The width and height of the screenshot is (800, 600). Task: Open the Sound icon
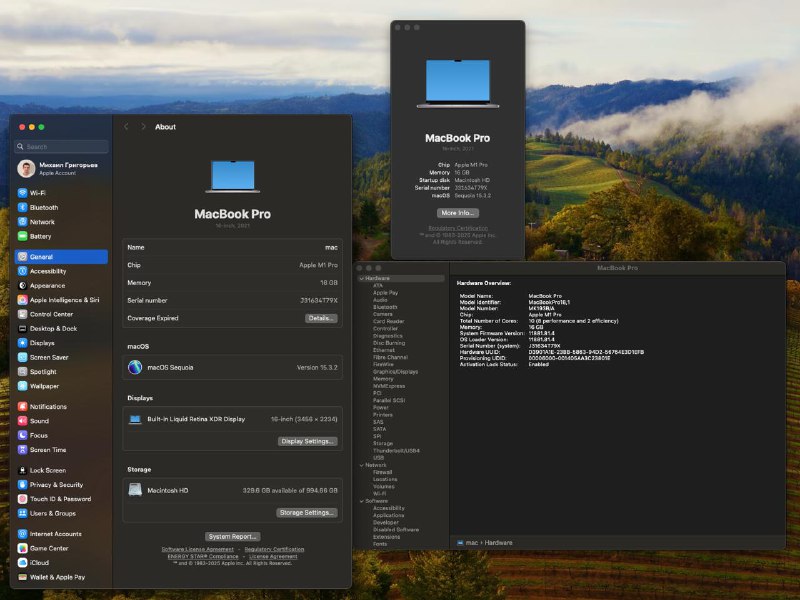[22, 420]
